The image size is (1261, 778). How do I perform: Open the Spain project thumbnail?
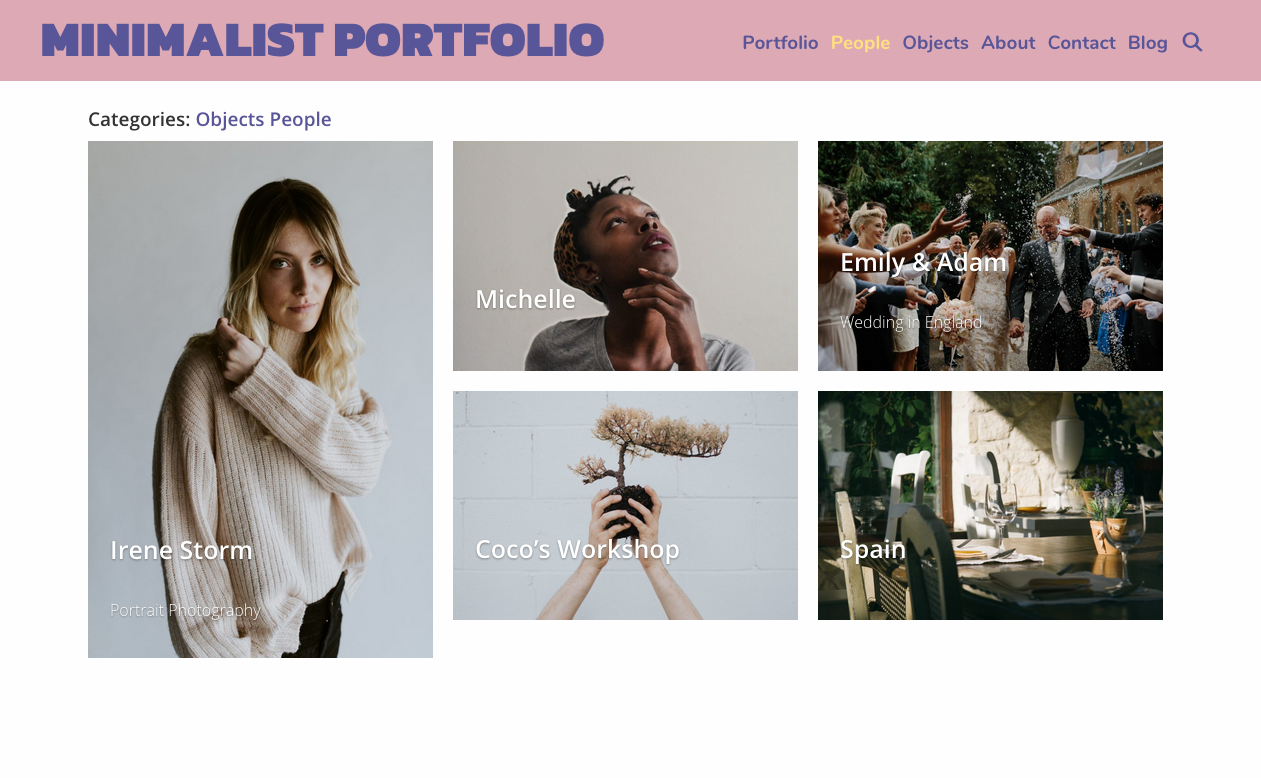(990, 505)
